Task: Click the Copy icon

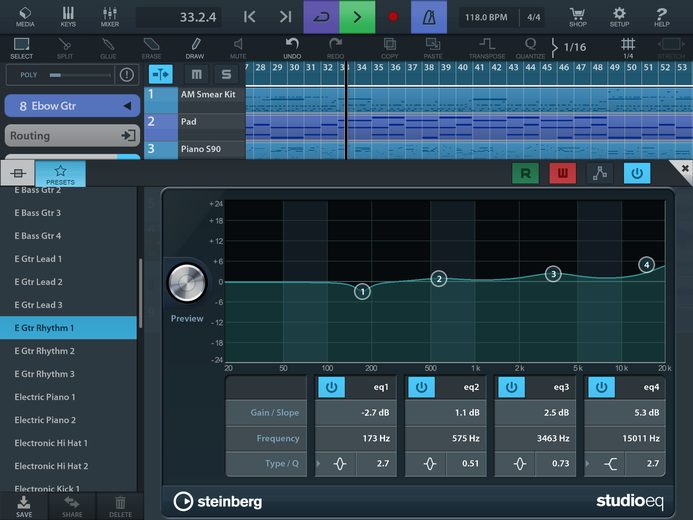Action: pyautogui.click(x=389, y=48)
